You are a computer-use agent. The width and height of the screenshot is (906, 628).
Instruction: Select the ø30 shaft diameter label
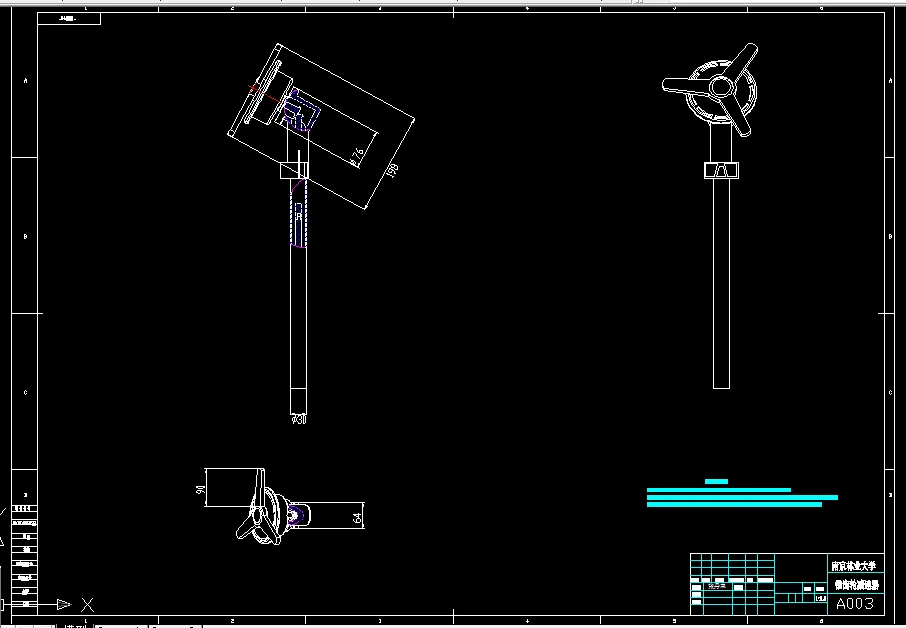click(x=299, y=419)
